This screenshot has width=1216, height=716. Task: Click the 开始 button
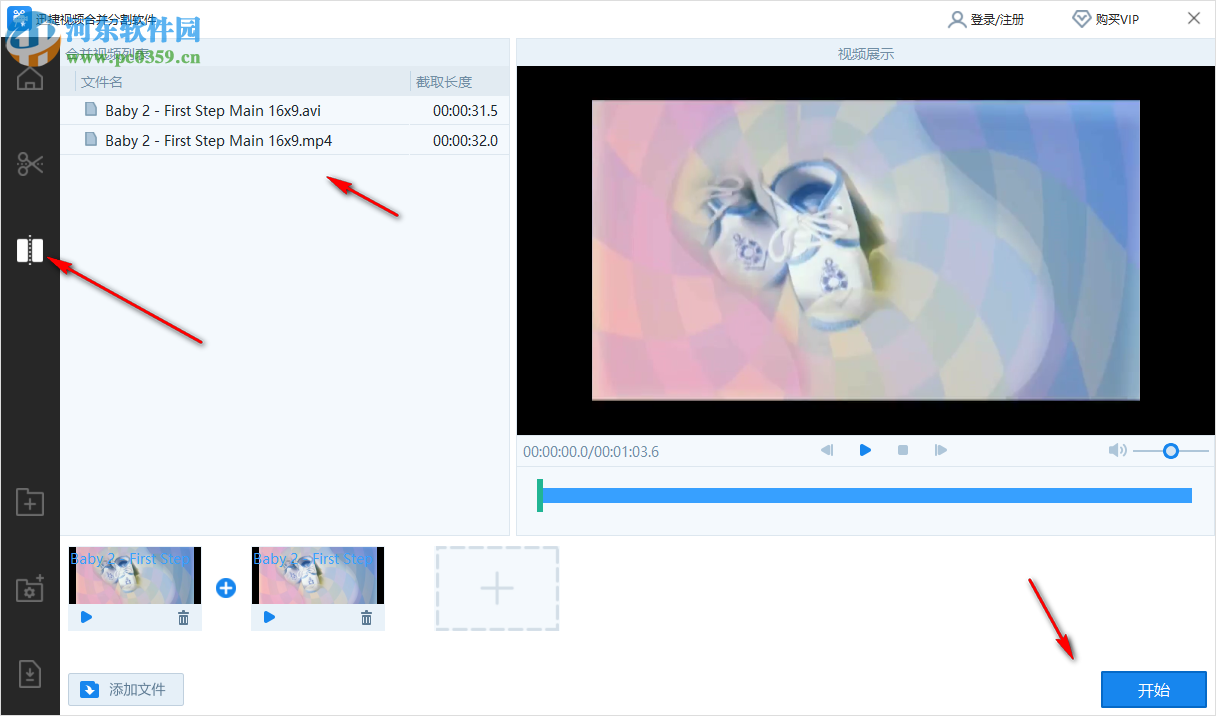[1153, 690]
